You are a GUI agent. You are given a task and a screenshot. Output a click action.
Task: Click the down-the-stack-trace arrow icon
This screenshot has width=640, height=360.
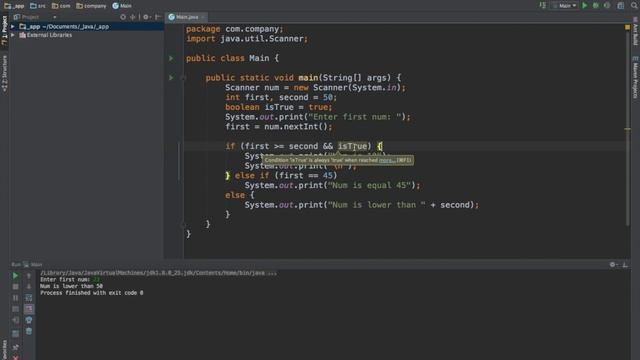[29, 287]
